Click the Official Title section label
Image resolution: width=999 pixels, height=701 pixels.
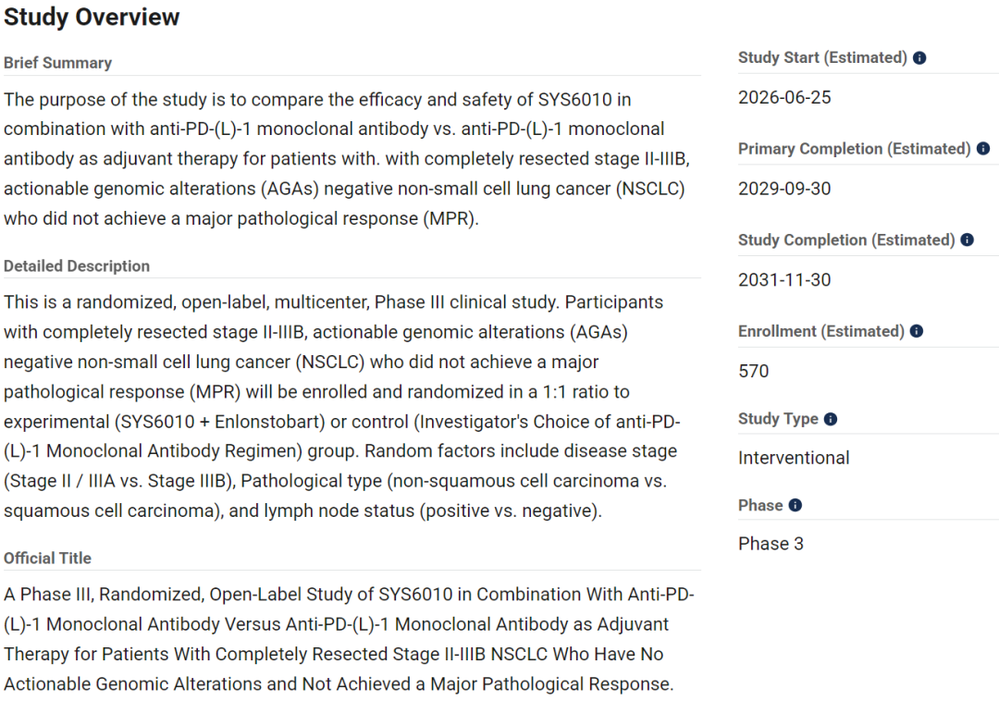pos(47,558)
